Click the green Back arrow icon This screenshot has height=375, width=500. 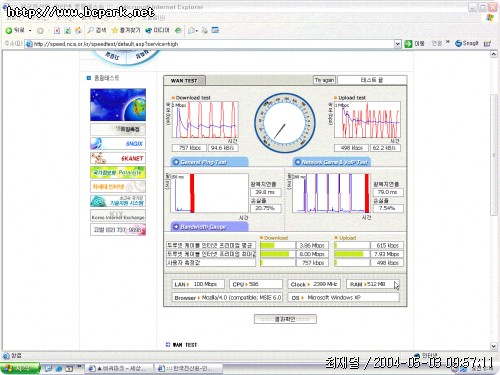tap(9, 31)
